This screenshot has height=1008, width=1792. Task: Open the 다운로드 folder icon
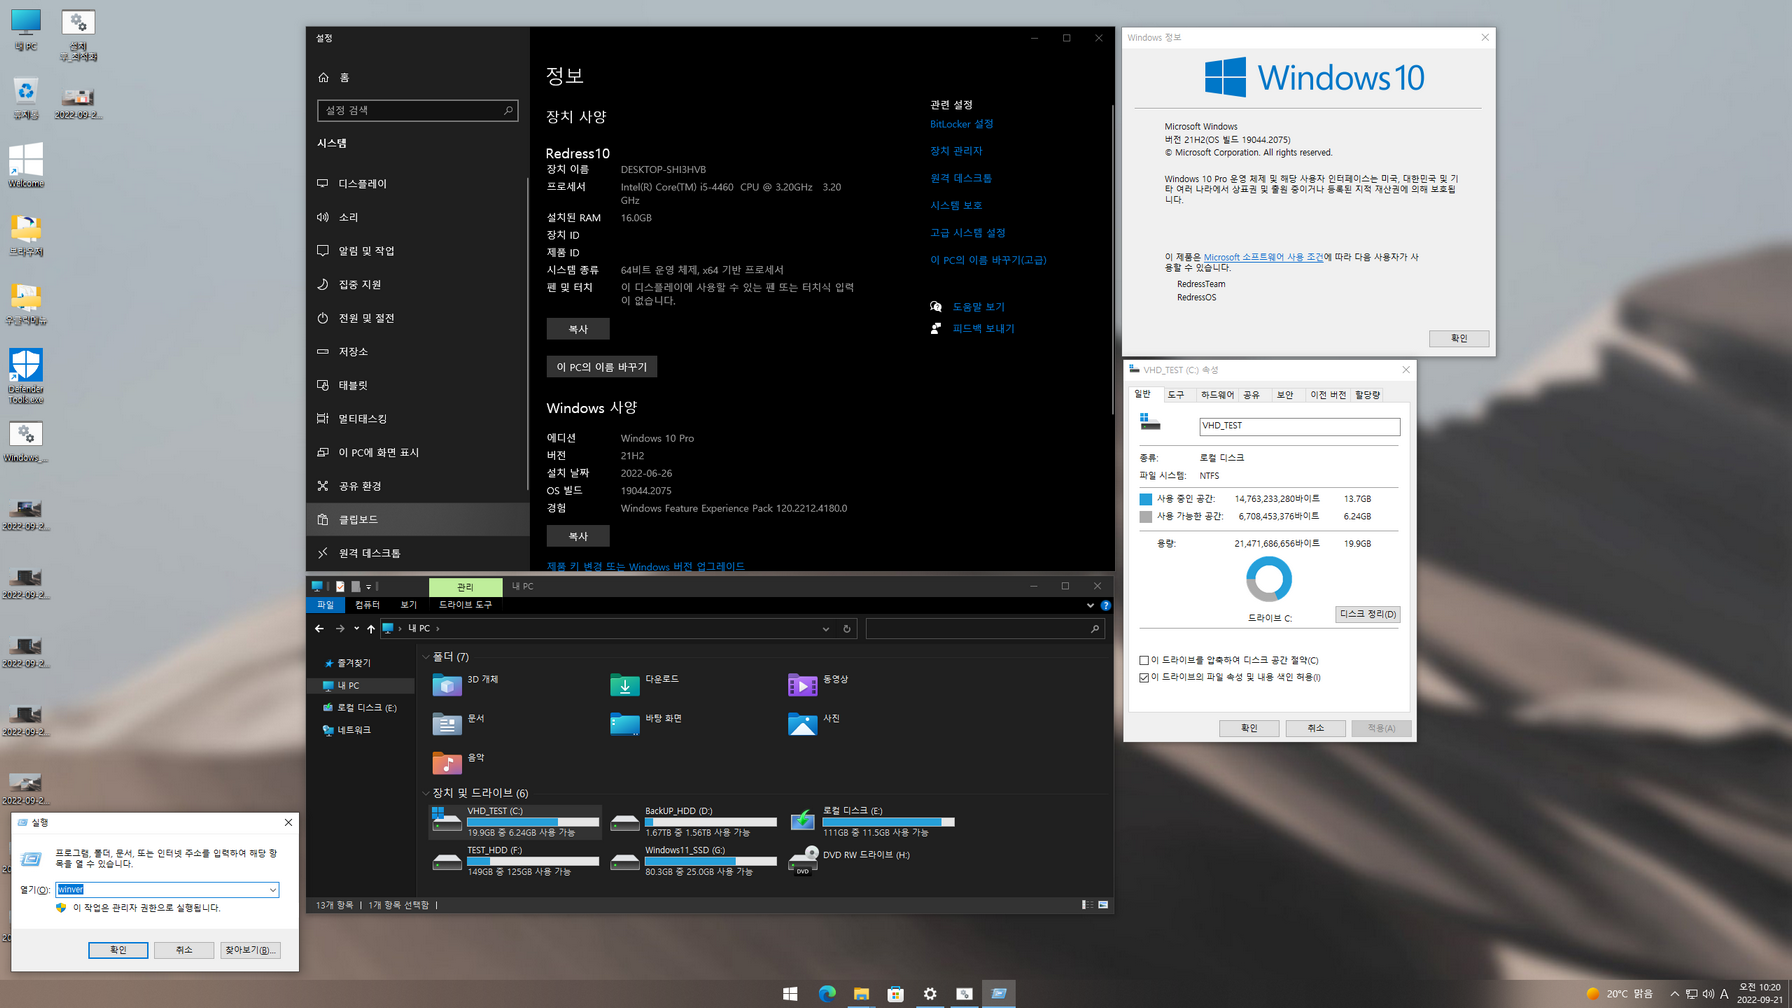click(625, 685)
